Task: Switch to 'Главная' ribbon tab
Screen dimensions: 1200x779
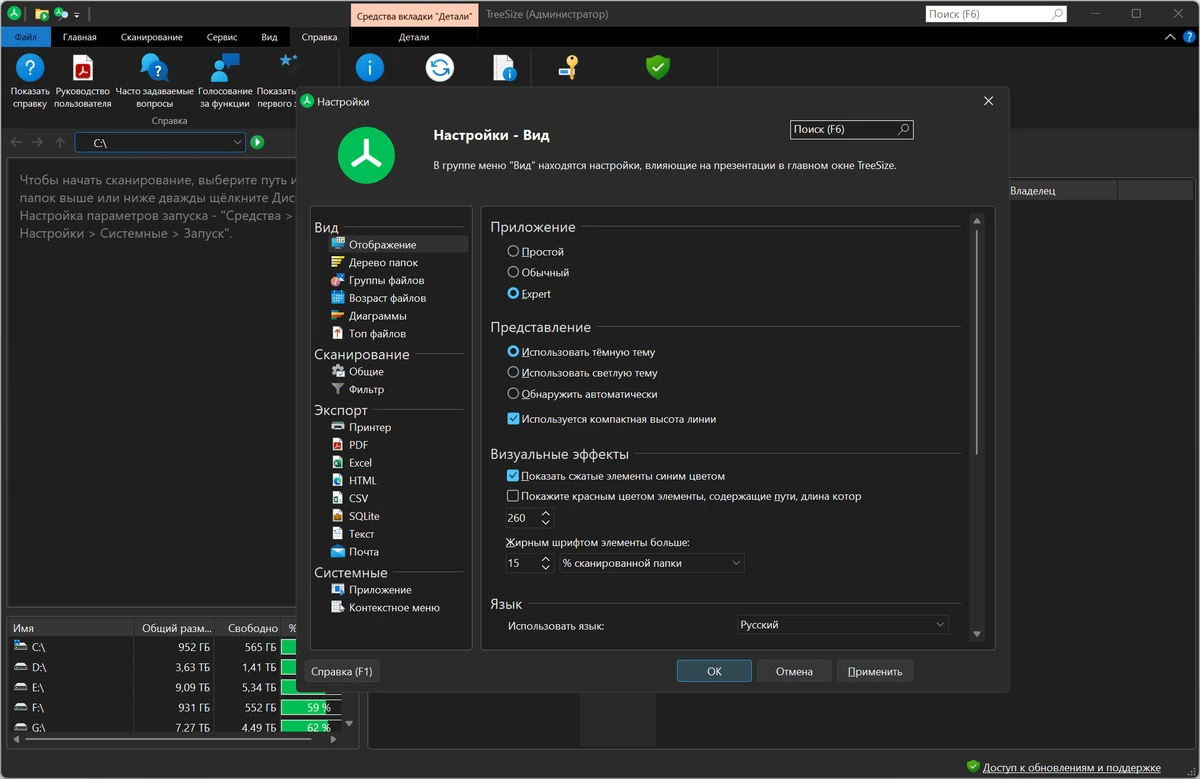Action: (80, 37)
